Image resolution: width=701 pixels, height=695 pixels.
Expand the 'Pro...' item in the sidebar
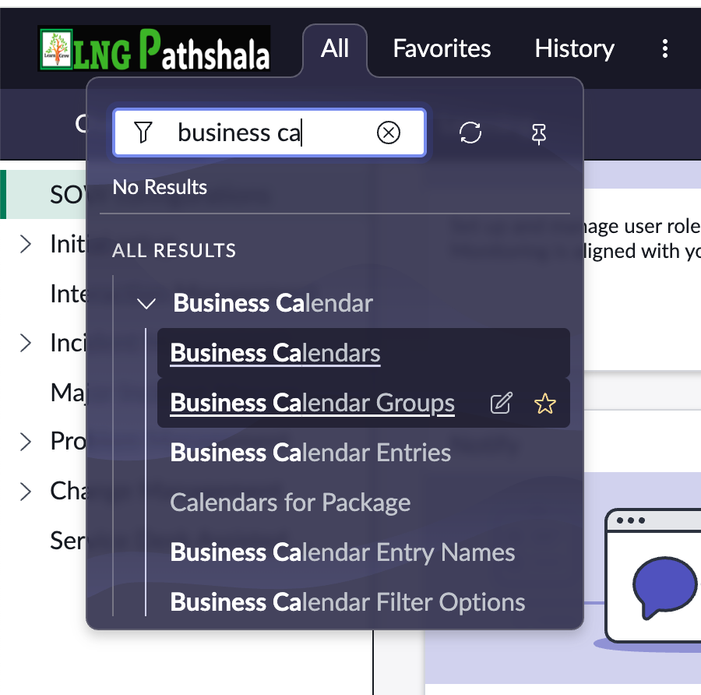(26, 441)
